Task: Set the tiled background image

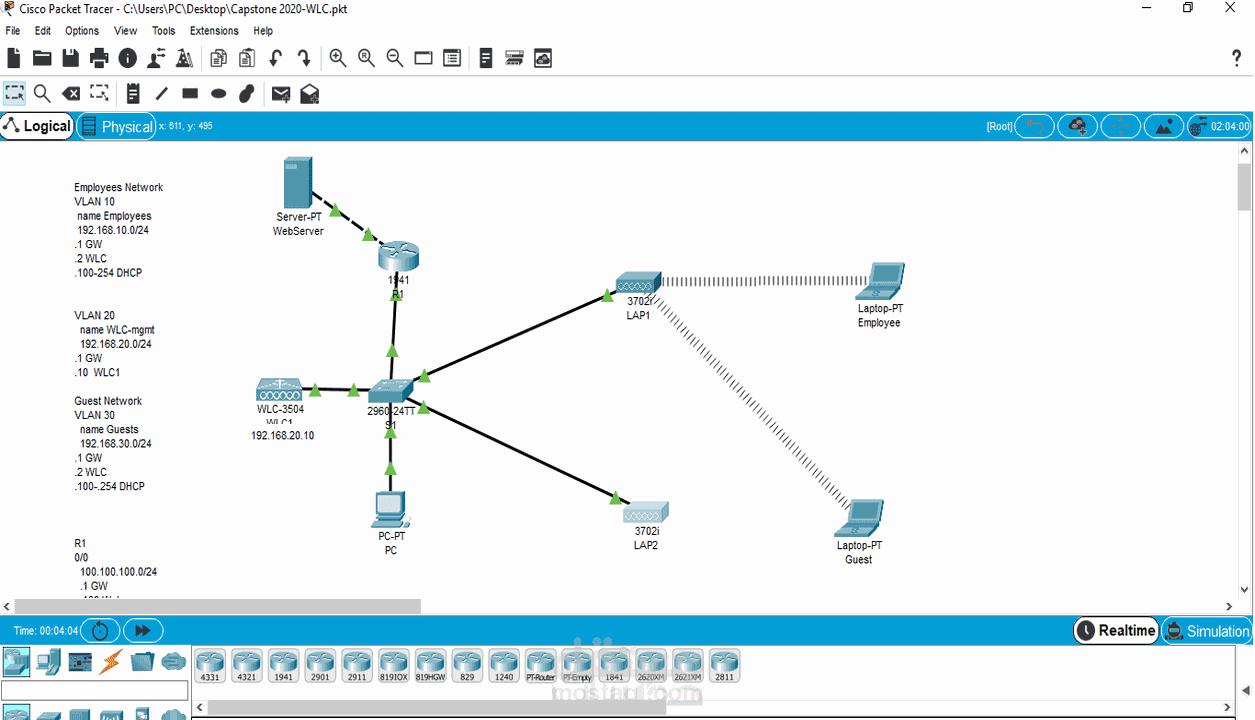Action: [x=1164, y=126]
